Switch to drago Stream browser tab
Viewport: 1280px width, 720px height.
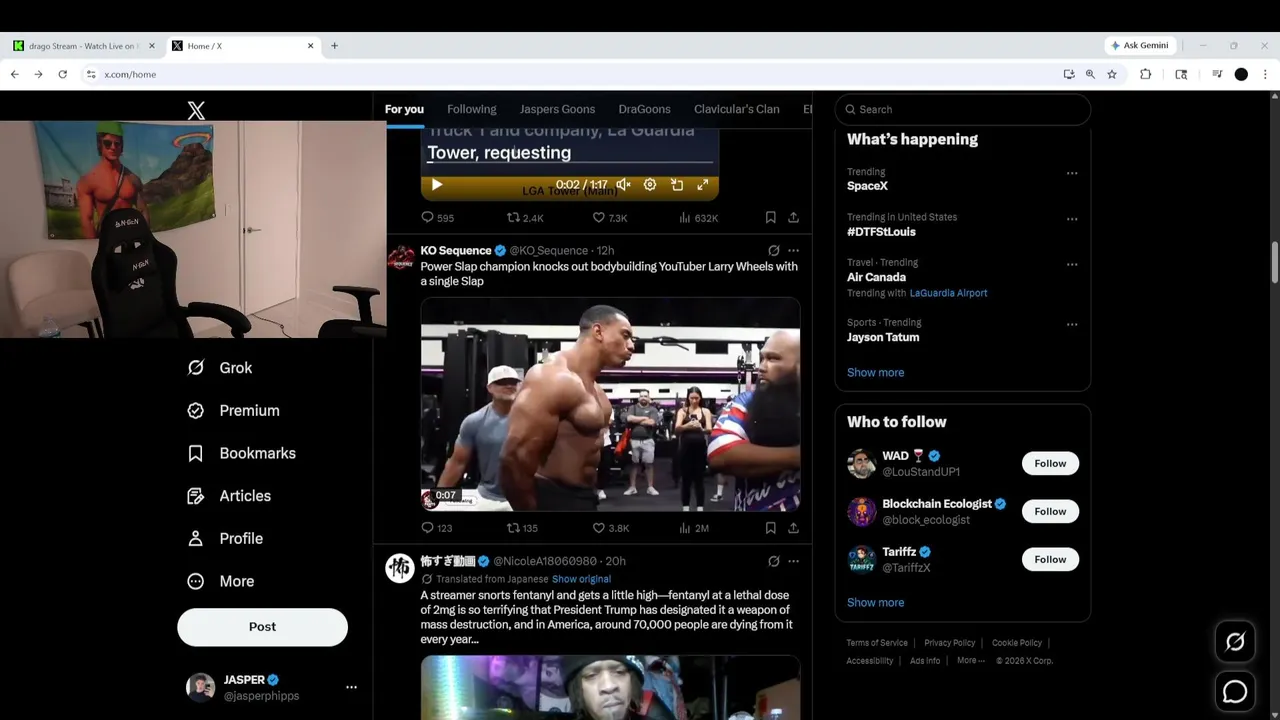82,46
